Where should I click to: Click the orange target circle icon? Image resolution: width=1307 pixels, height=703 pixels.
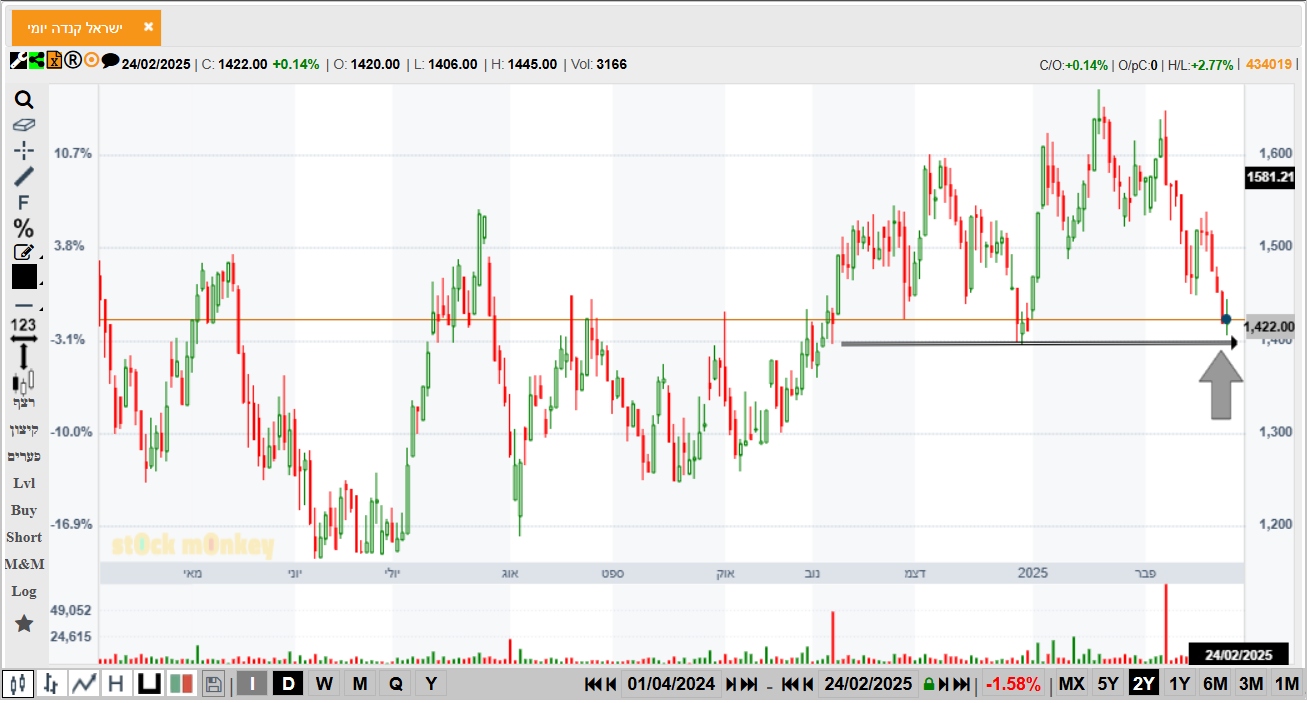[91, 60]
